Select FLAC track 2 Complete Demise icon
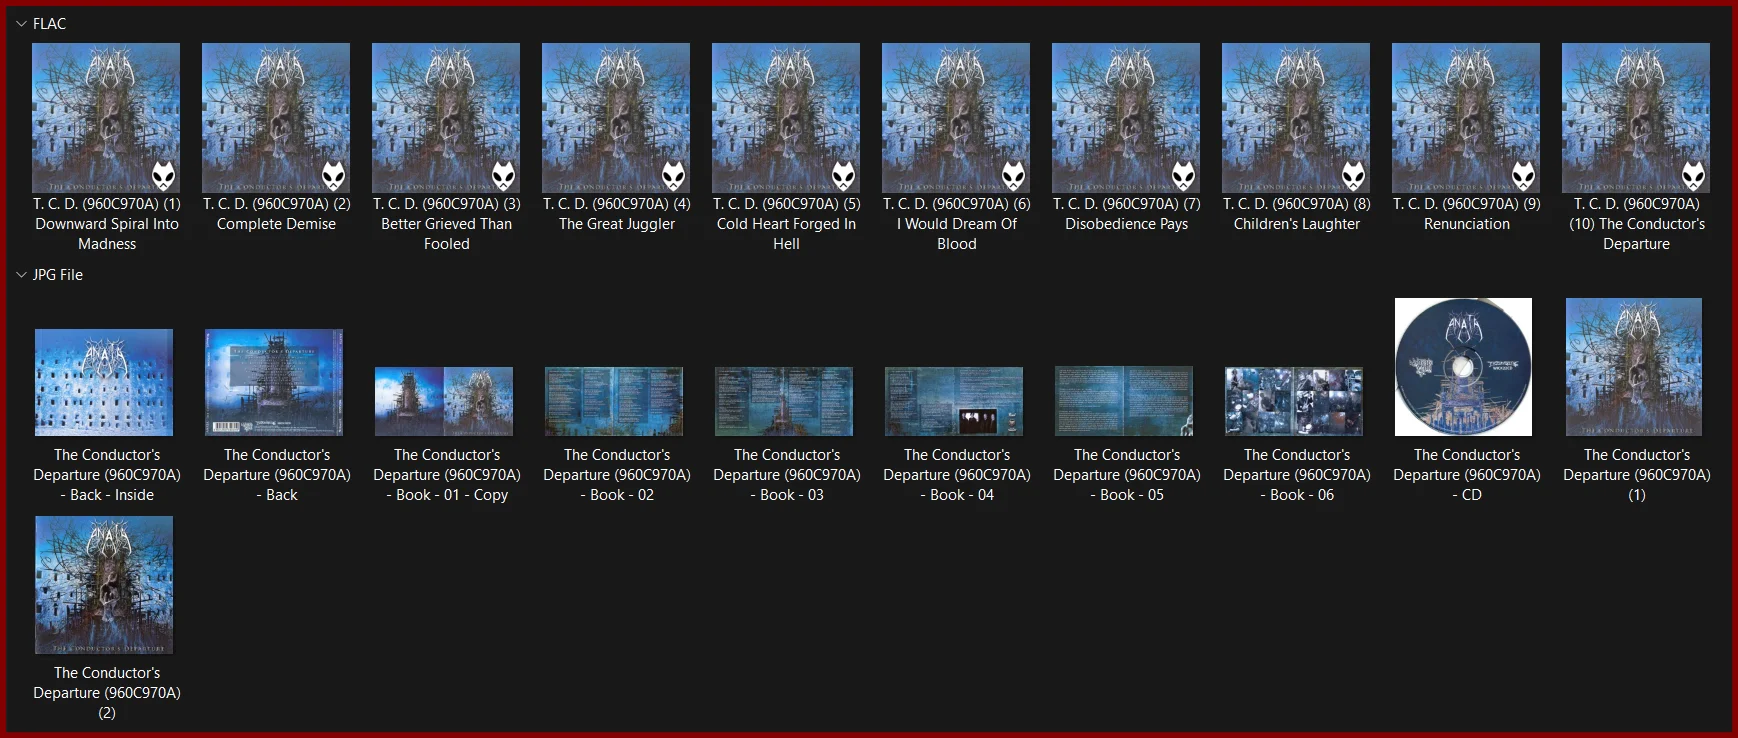Image resolution: width=1738 pixels, height=738 pixels. click(276, 118)
